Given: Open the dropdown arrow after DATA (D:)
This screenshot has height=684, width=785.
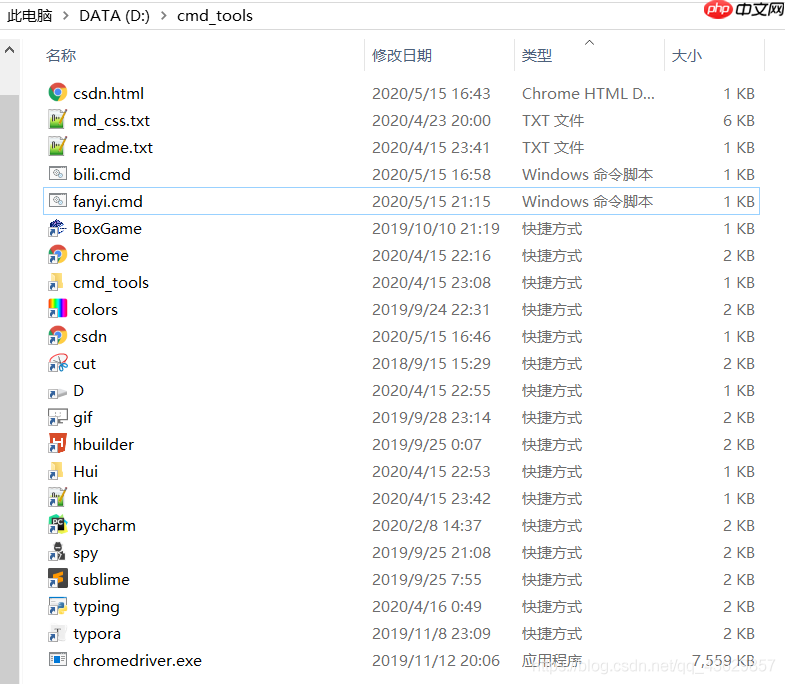Looking at the screenshot, I should pyautogui.click(x=163, y=16).
